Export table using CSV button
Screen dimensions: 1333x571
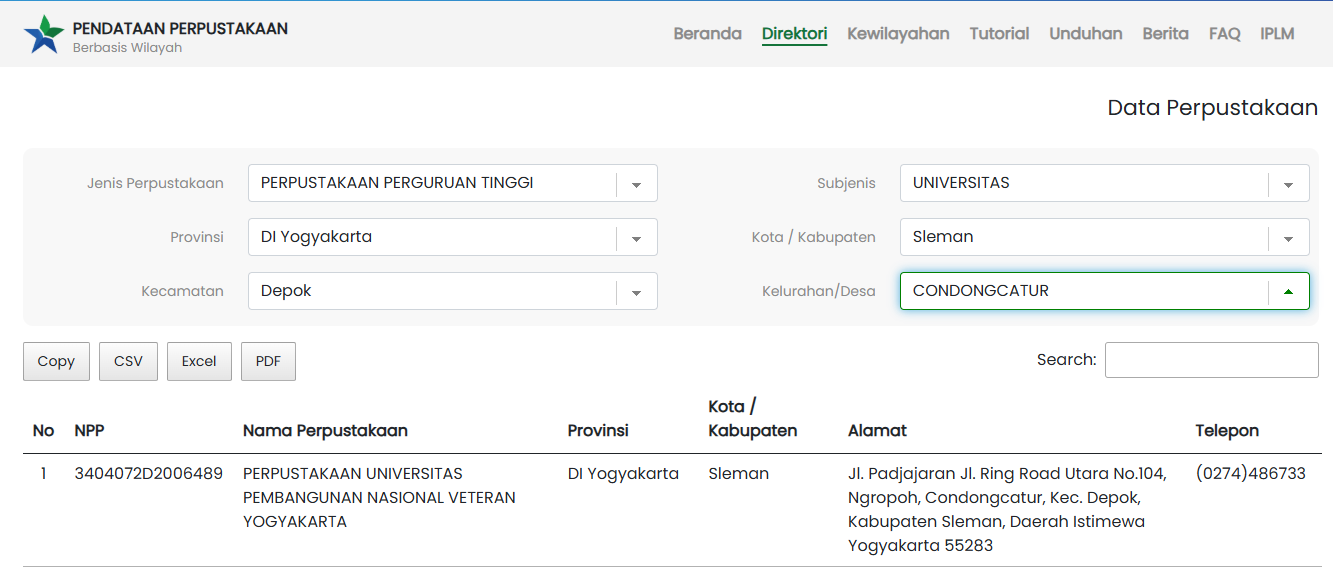coord(128,362)
